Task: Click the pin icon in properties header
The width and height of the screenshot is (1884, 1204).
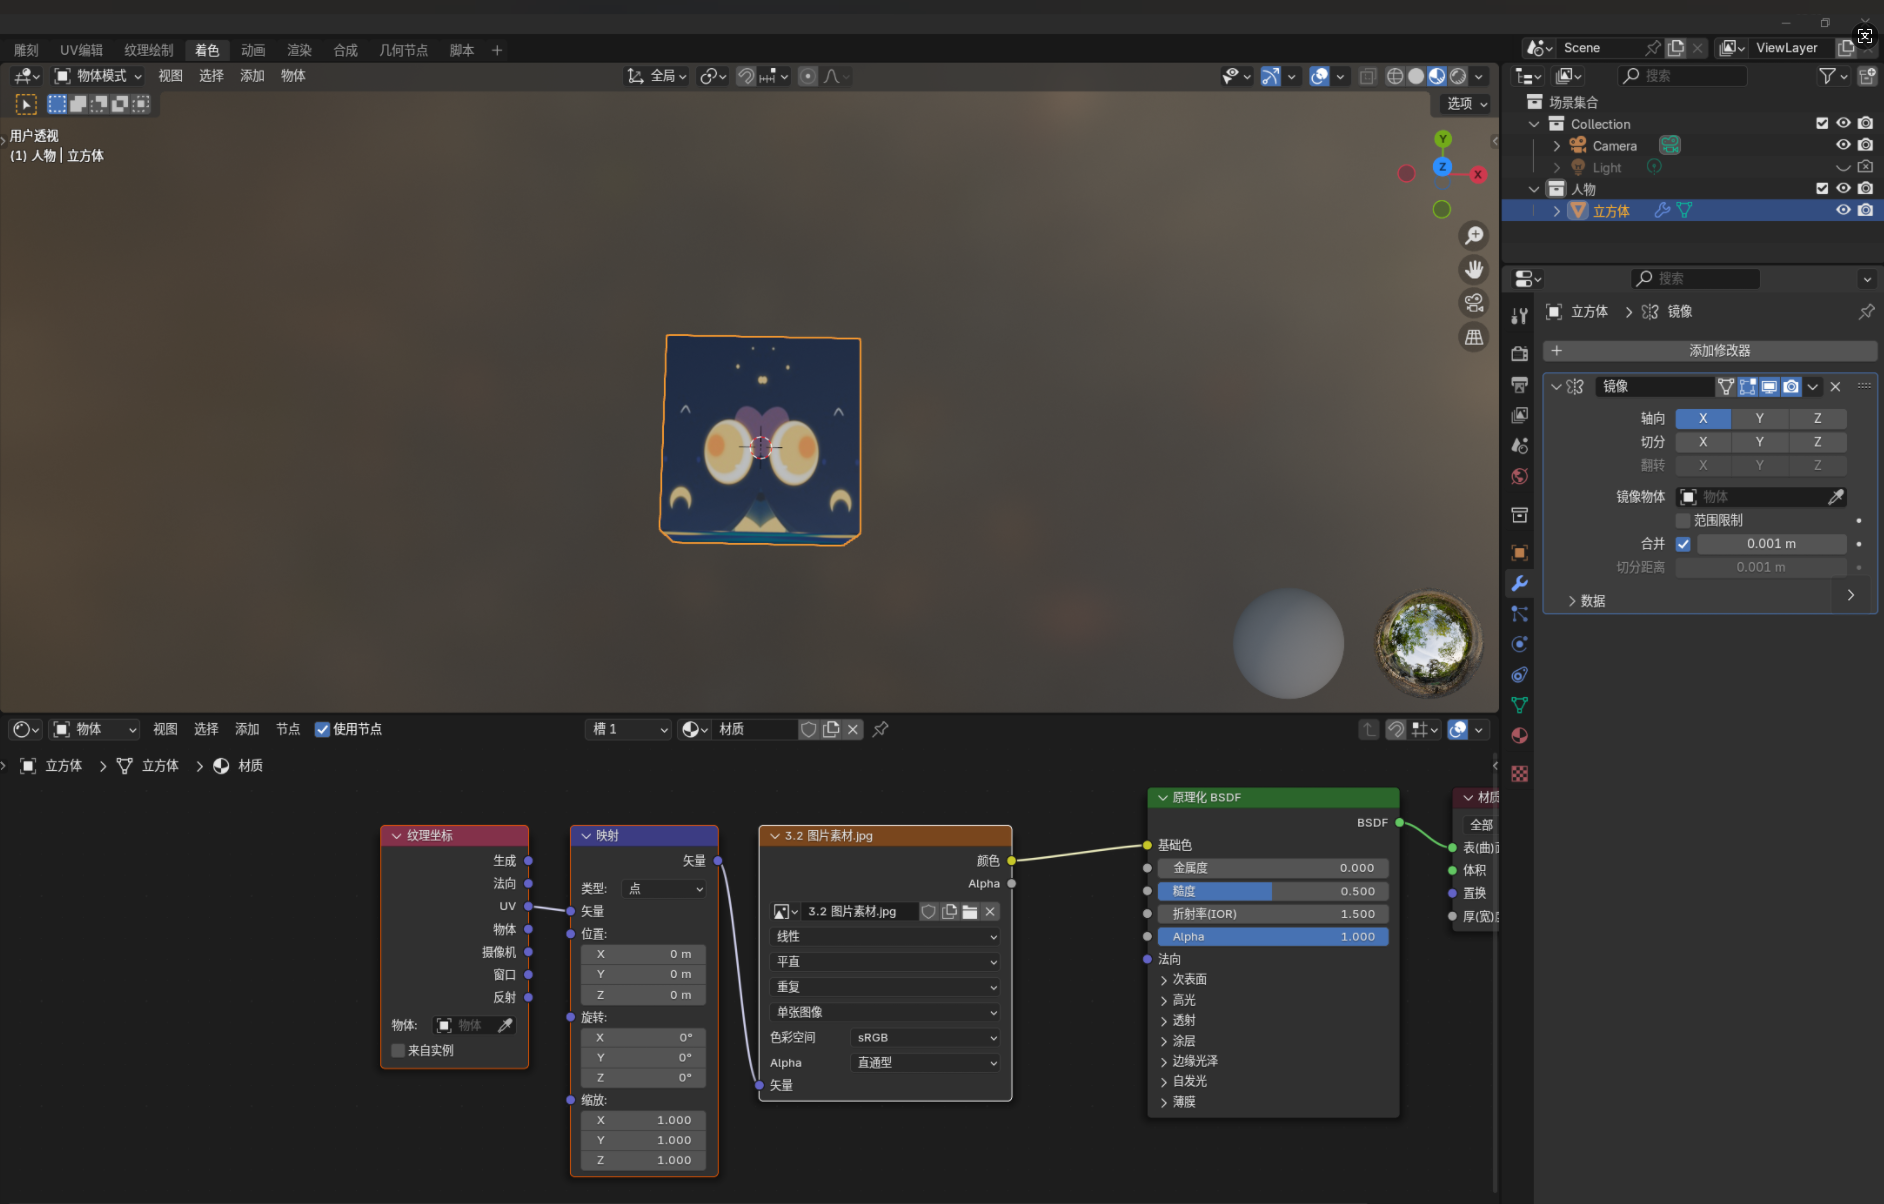Action: pyautogui.click(x=1866, y=312)
